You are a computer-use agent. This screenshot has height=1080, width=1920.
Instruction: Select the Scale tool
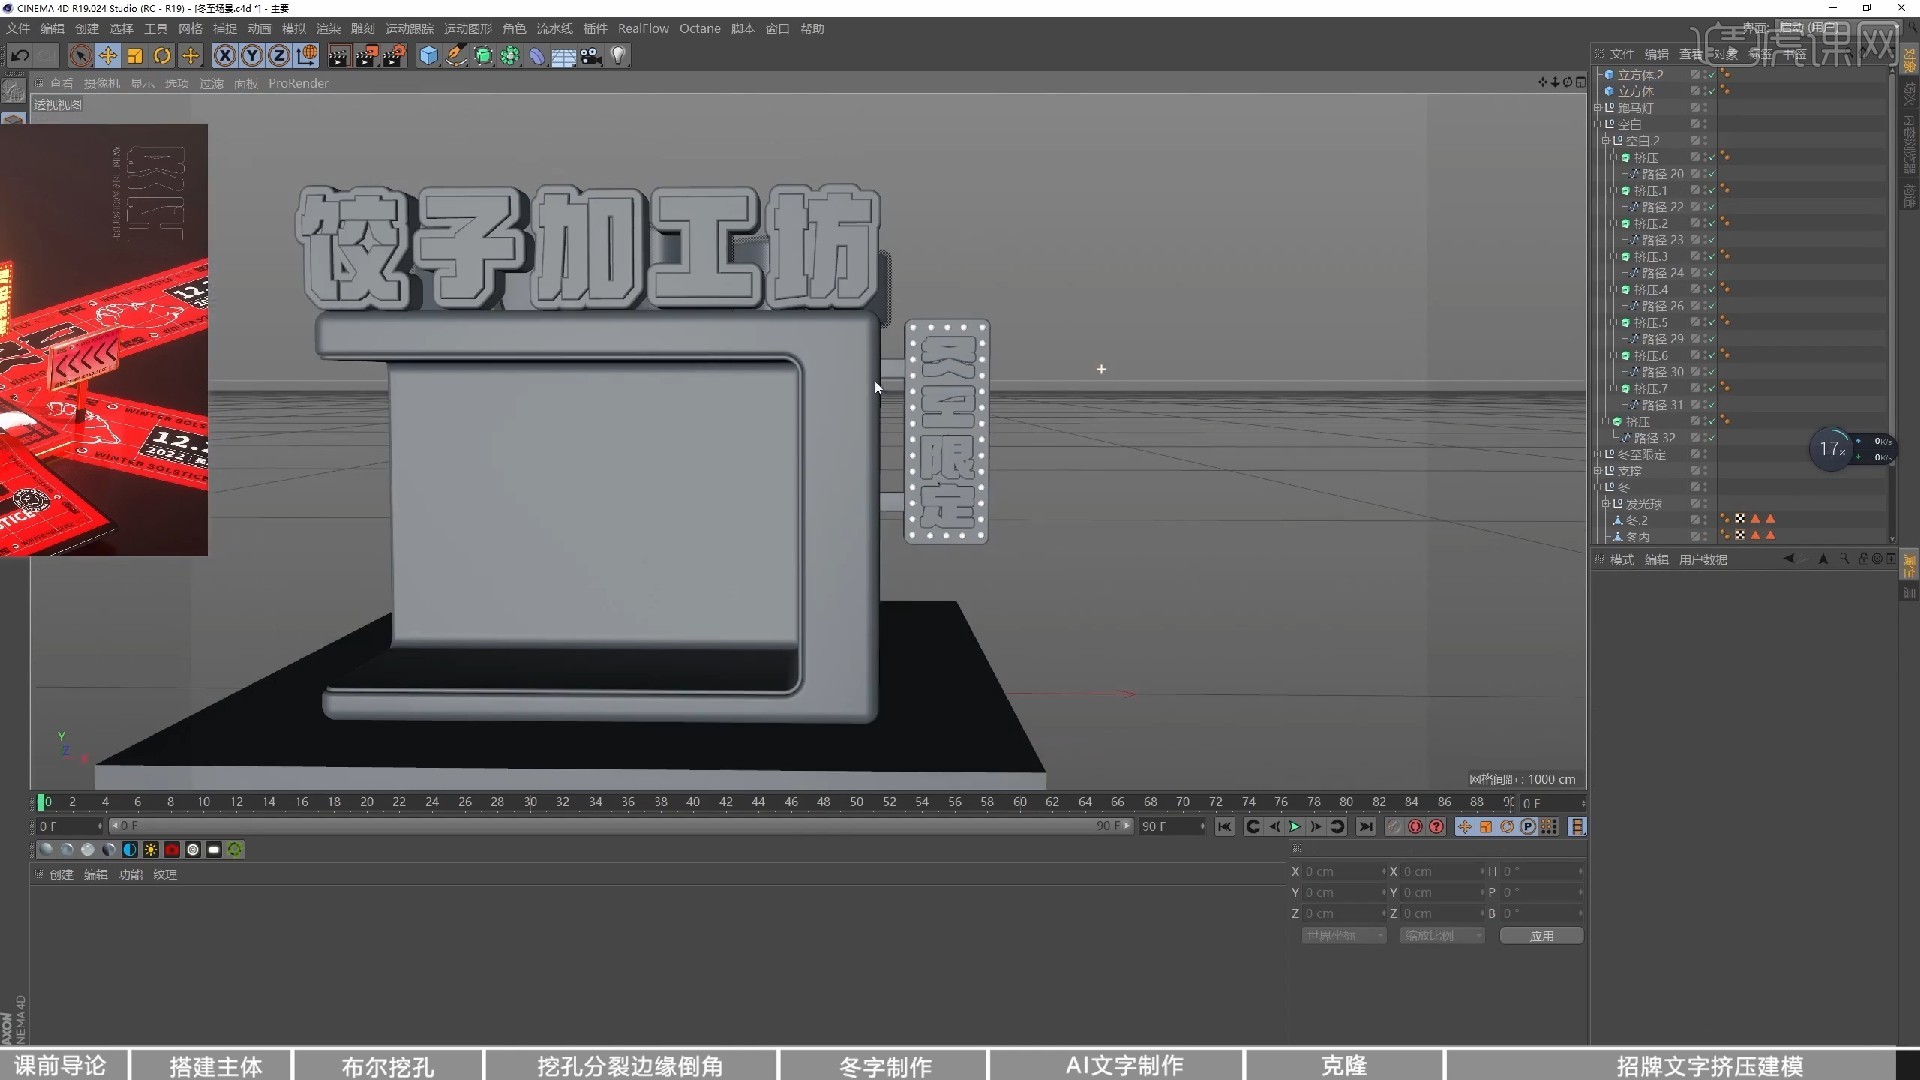(x=135, y=56)
